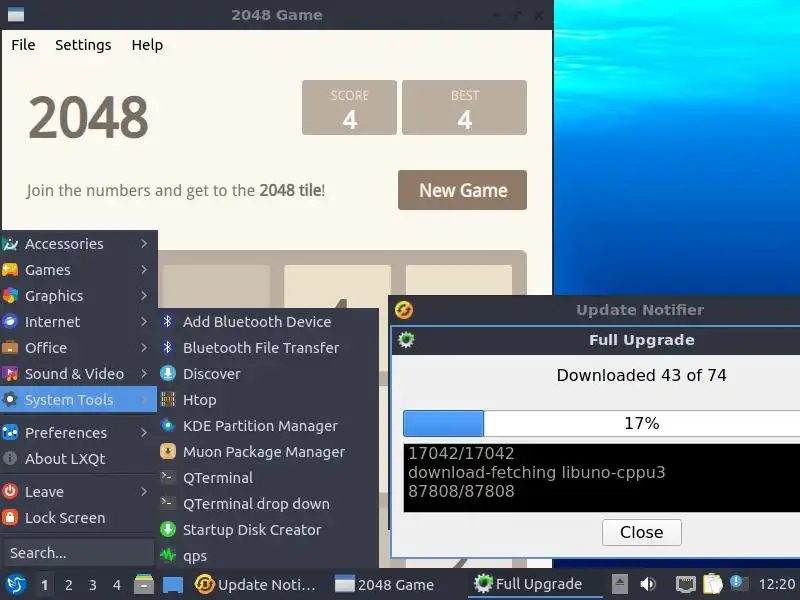
Task: Click the removable media eject tray icon
Action: tap(620, 584)
